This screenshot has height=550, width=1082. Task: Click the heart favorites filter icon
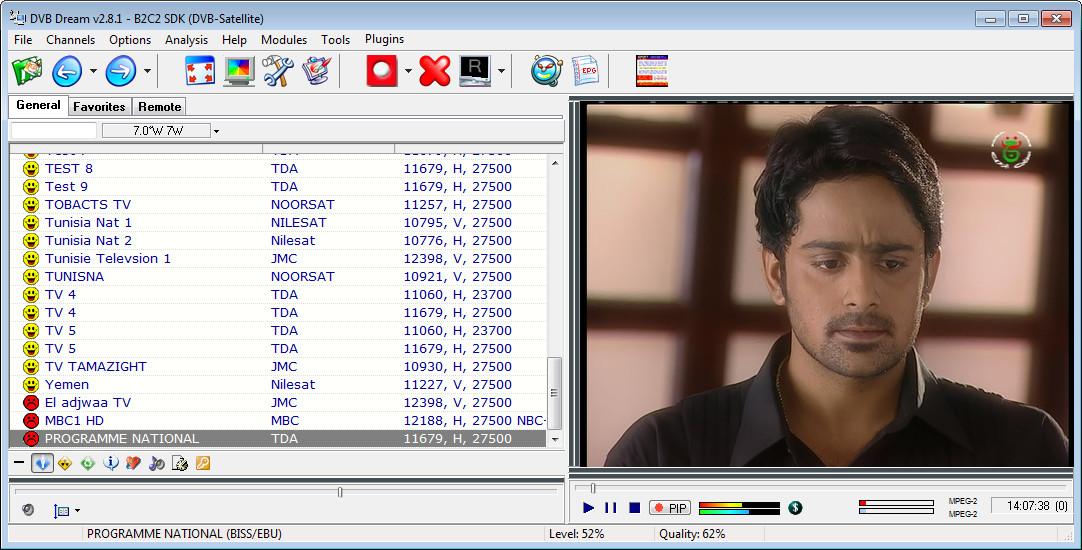132,463
